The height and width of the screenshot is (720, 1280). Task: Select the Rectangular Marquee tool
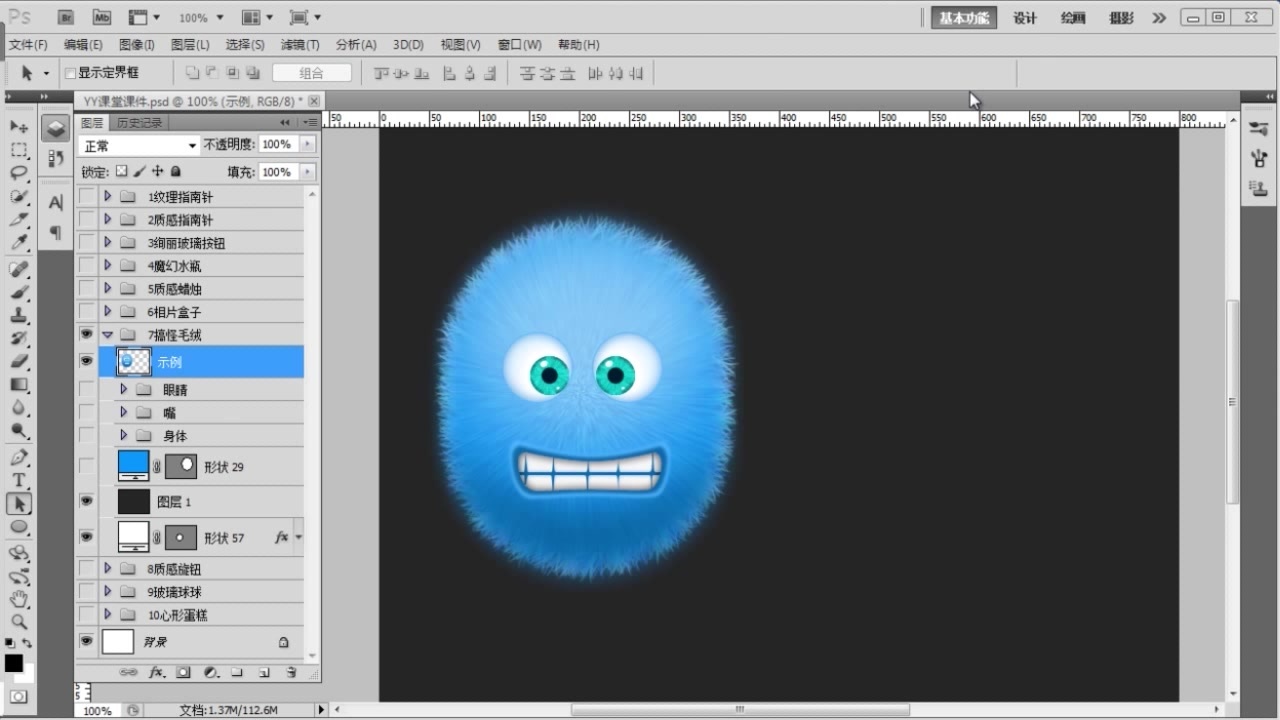tap(19, 150)
